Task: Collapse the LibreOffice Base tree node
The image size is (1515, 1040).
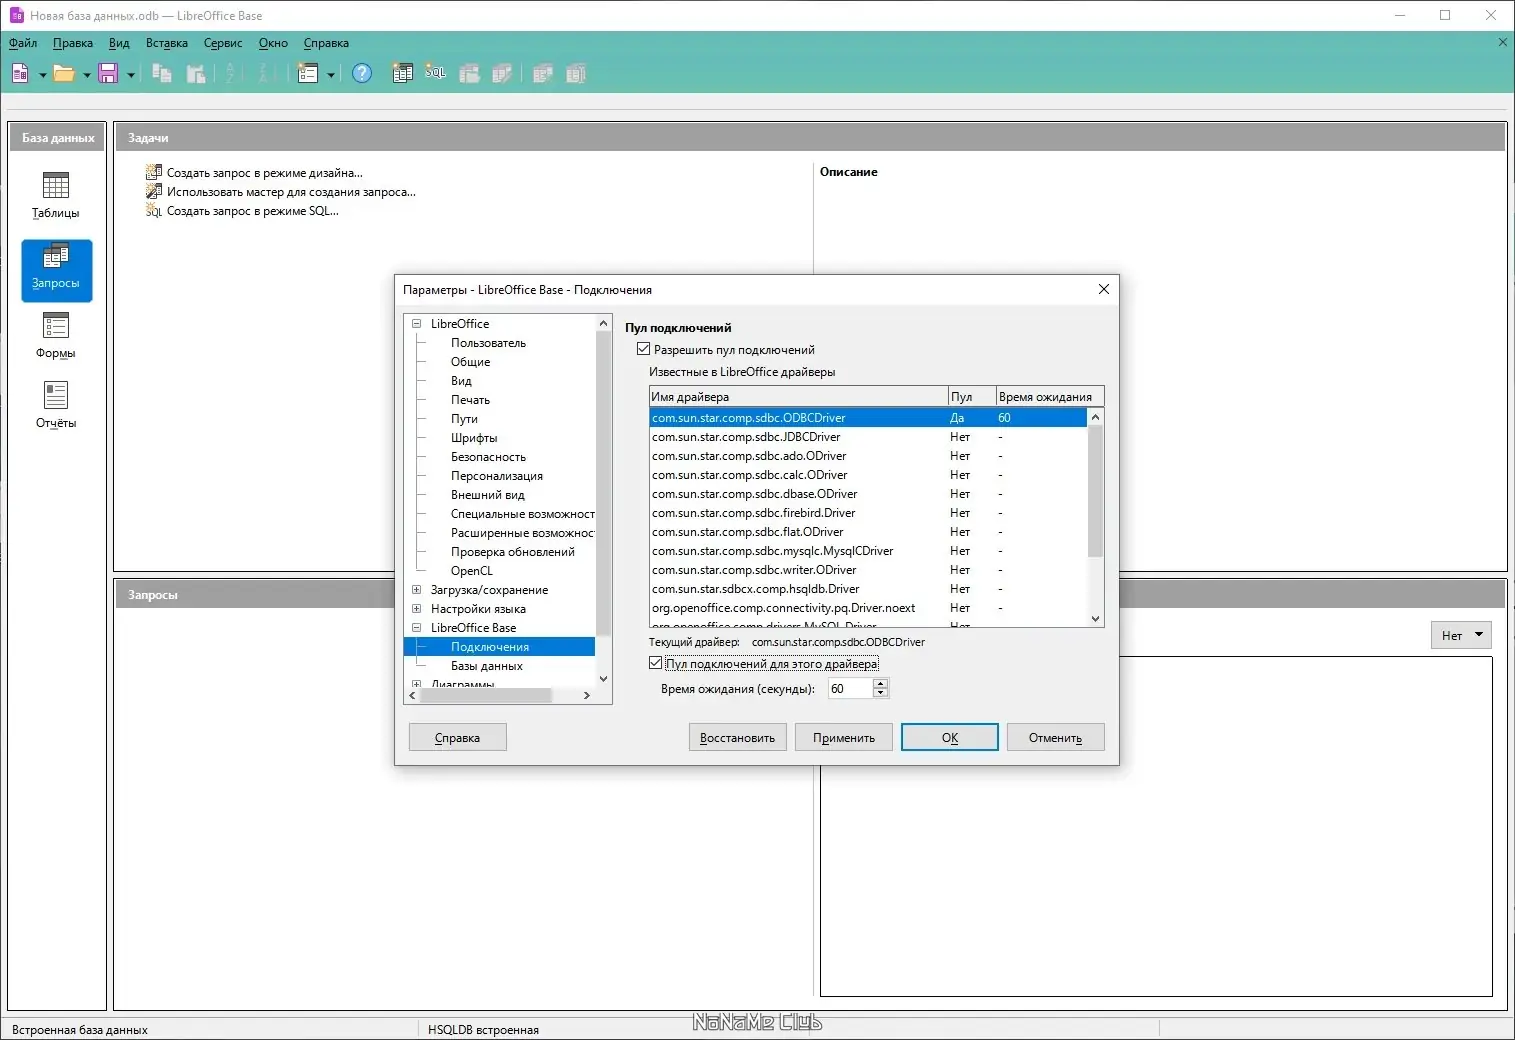Action: [417, 627]
